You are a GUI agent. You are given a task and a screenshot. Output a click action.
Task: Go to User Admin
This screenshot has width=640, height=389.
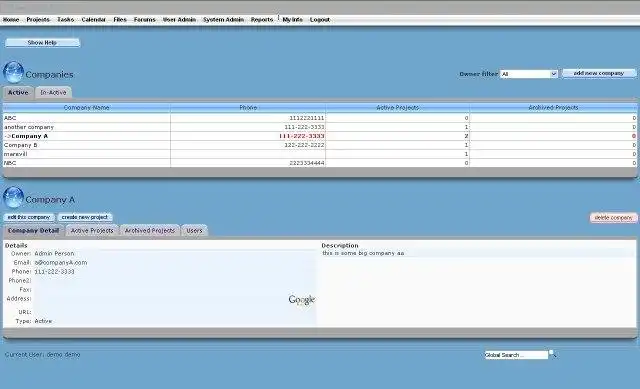point(179,20)
